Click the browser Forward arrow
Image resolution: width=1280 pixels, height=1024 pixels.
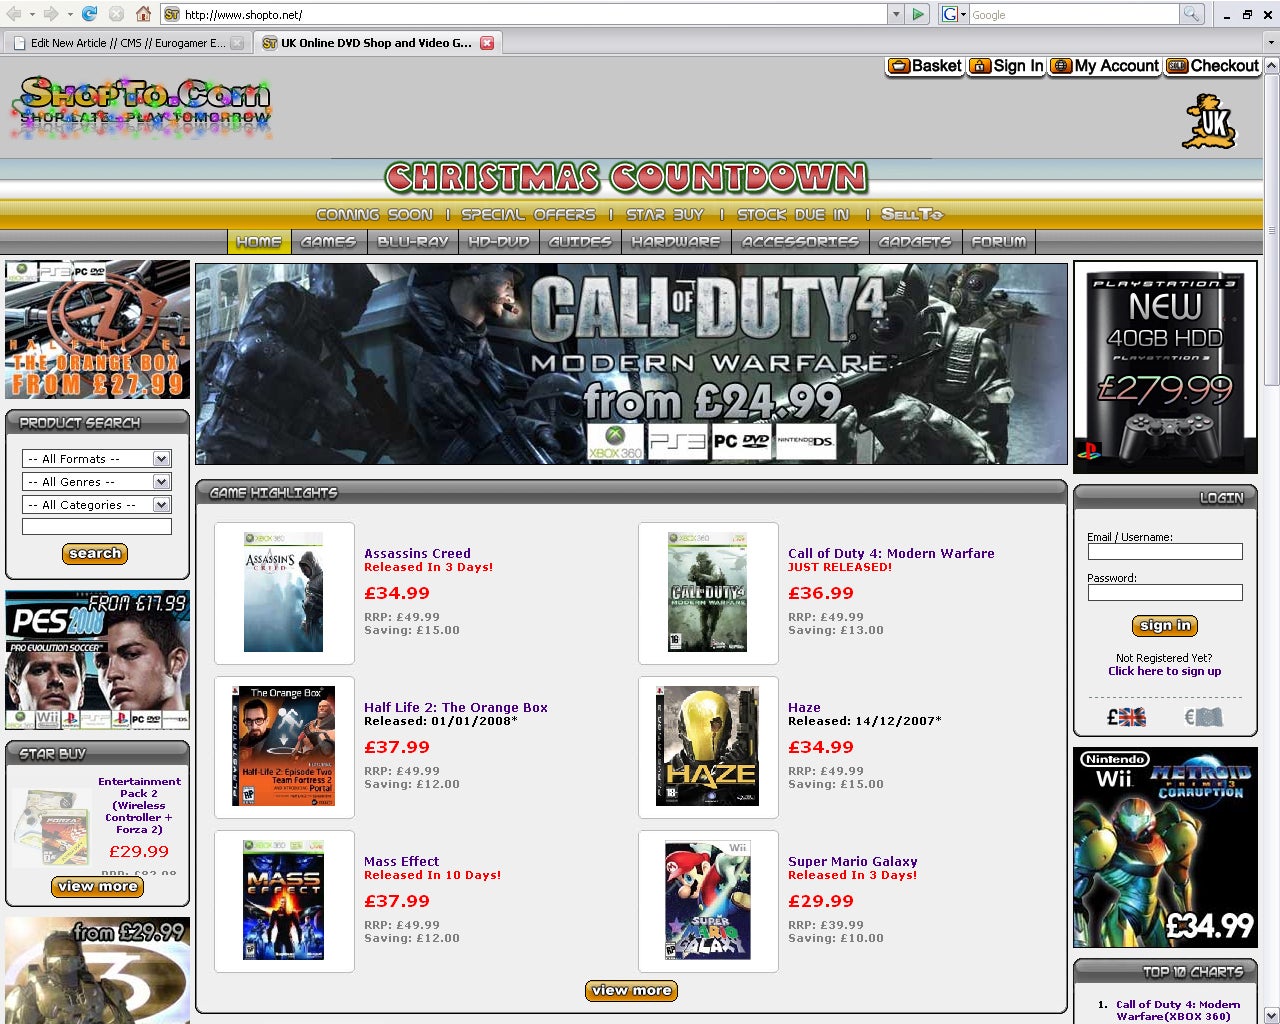(50, 14)
